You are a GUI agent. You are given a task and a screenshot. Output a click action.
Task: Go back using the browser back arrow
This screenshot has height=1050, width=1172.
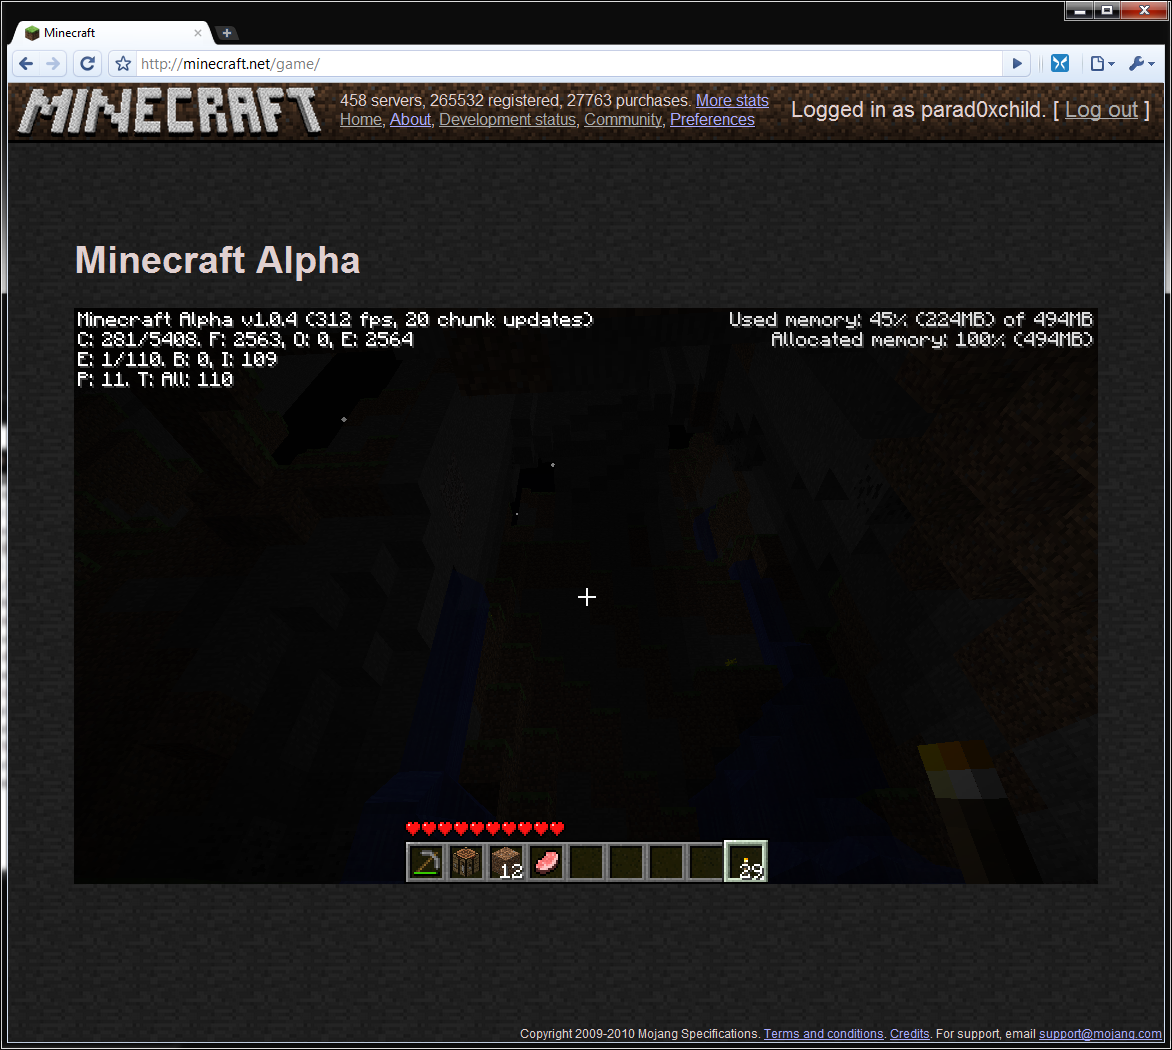(x=26, y=64)
